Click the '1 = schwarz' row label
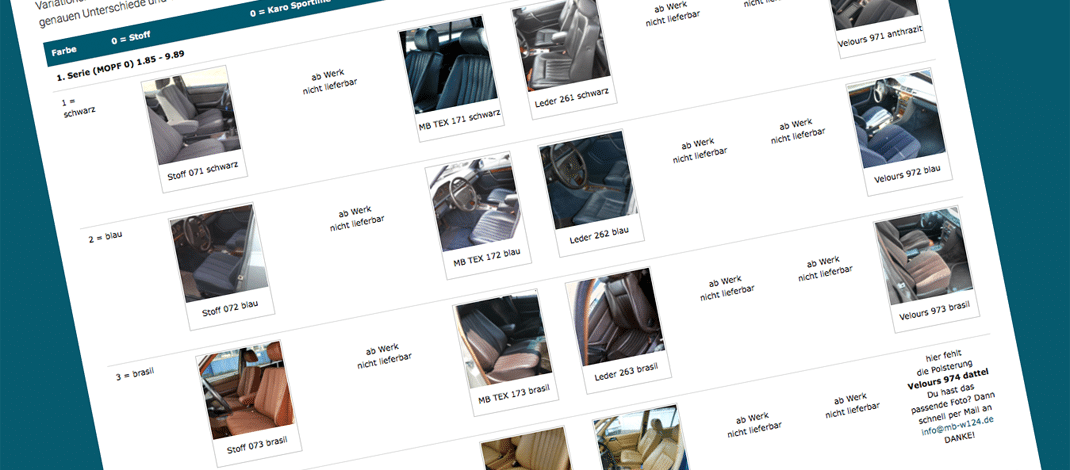The image size is (1070, 470). click(77, 106)
